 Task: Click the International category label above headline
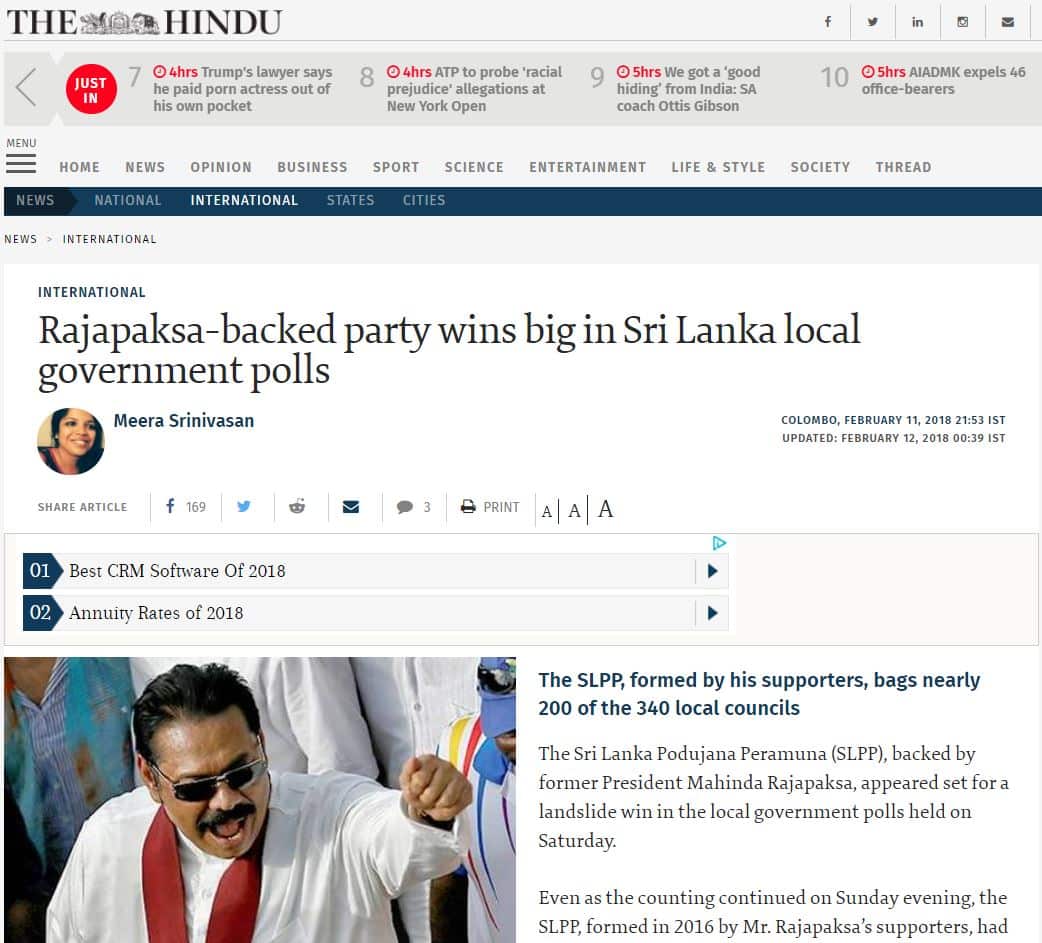tap(92, 292)
